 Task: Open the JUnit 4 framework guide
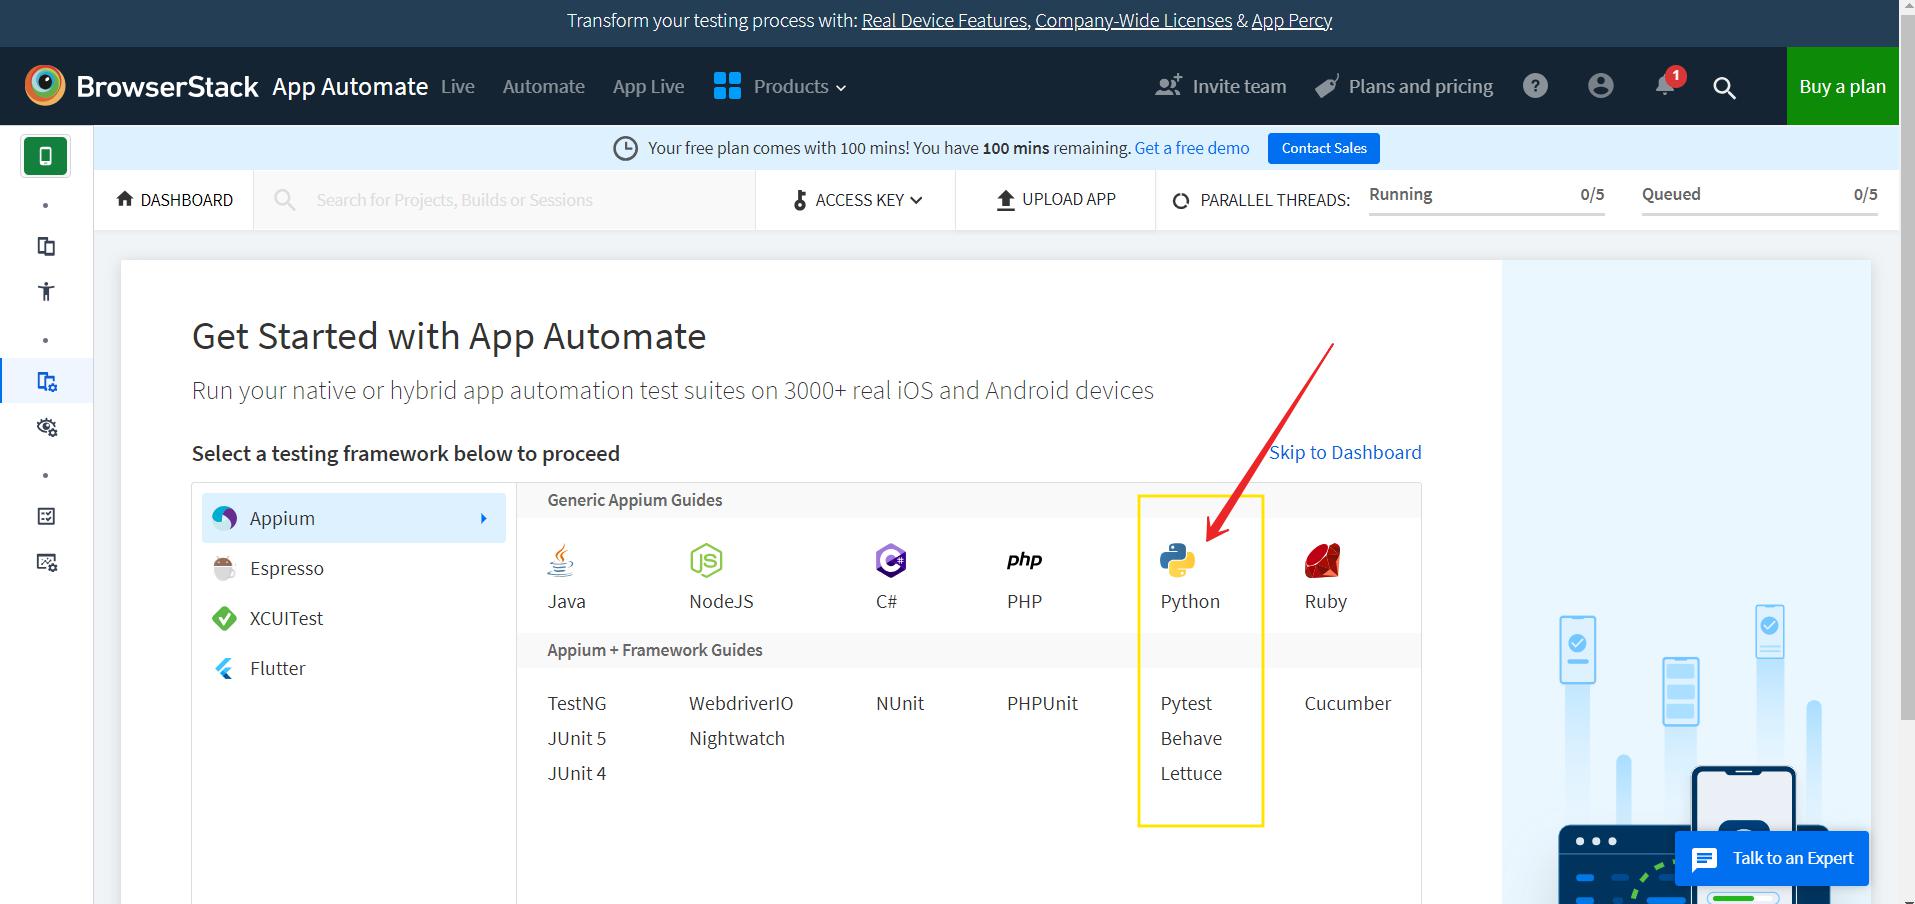577,773
